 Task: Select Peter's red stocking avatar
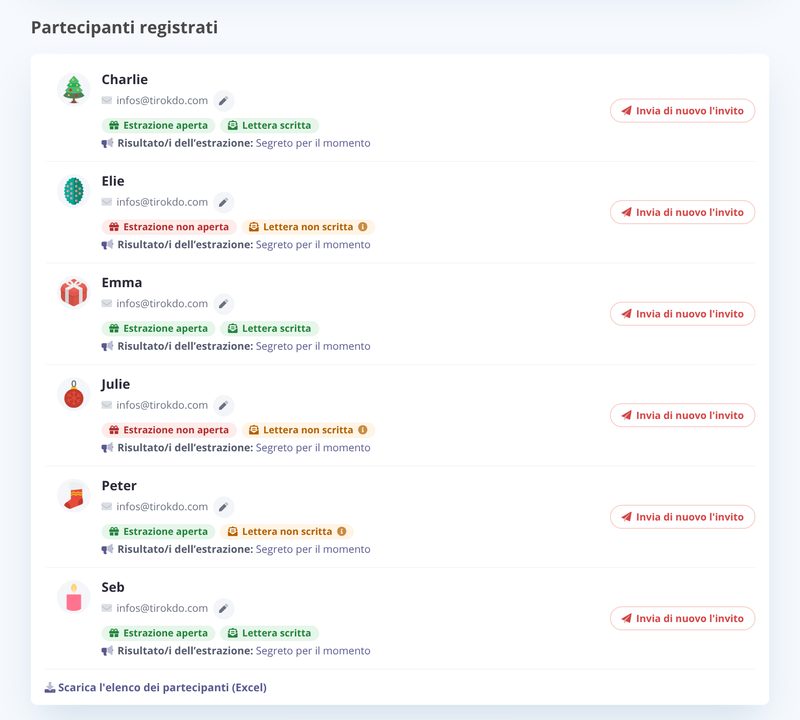click(74, 495)
